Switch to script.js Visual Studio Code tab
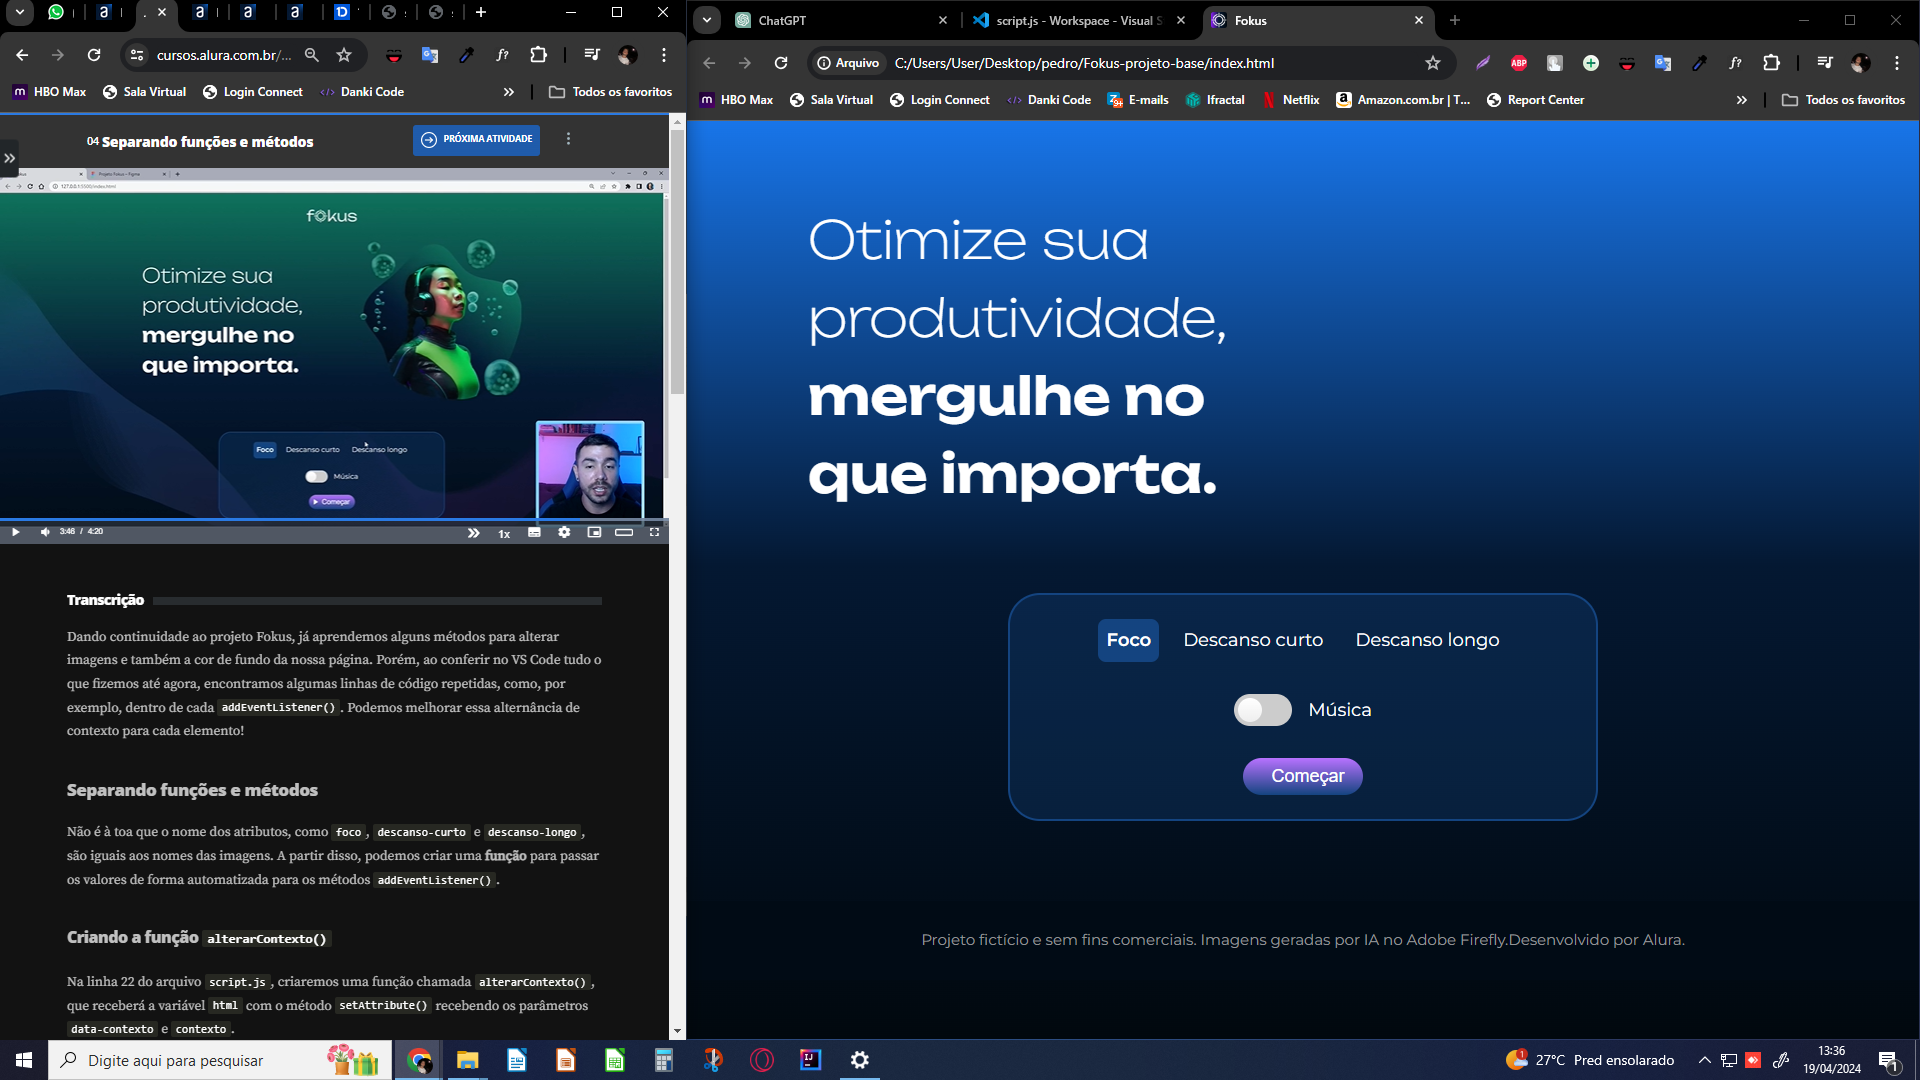The height and width of the screenshot is (1080, 1920). [1080, 20]
